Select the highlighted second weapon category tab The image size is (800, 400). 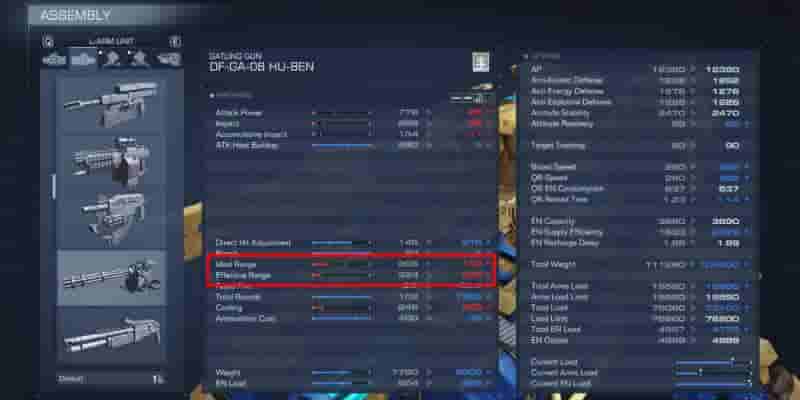coord(83,60)
